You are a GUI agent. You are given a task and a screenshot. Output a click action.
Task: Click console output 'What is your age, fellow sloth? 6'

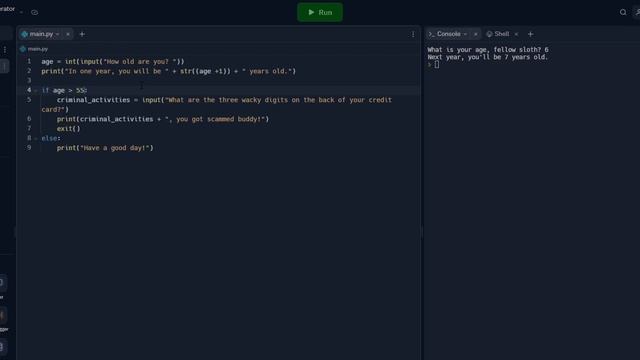[x=488, y=50]
